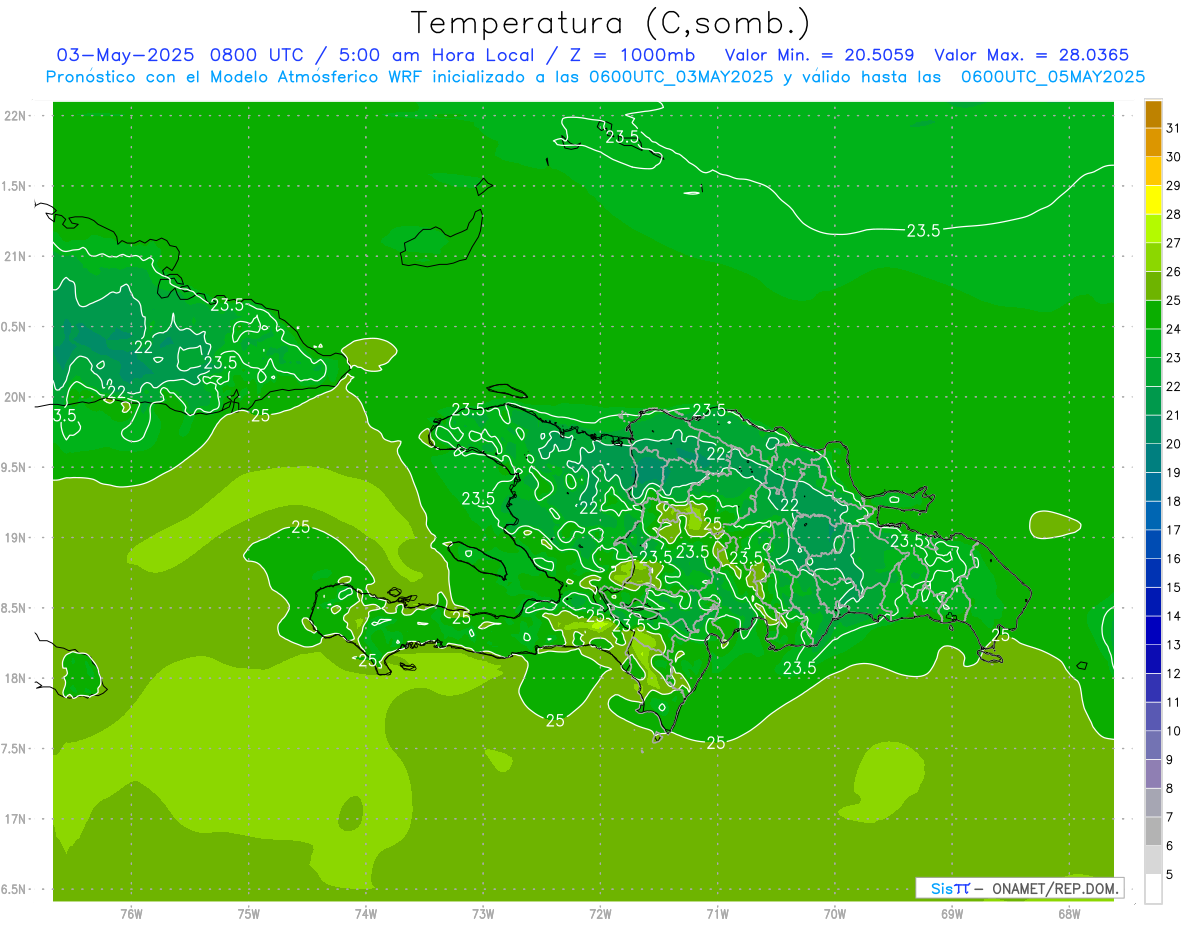This screenshot has width=1200, height=927.
Task: Click the "Temperatura (C,somb.)" map title
Action: [611, 23]
